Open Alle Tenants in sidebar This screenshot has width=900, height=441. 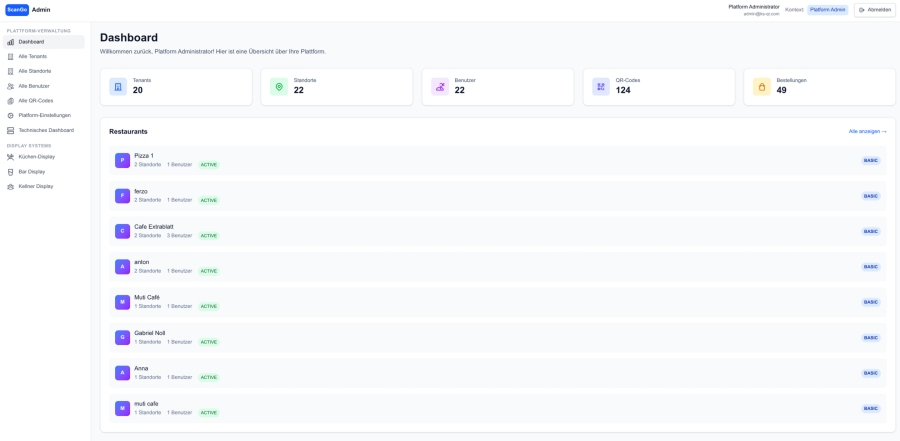coord(32,56)
